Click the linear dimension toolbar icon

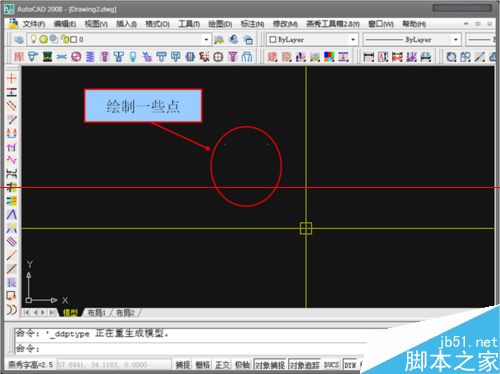click(368, 57)
